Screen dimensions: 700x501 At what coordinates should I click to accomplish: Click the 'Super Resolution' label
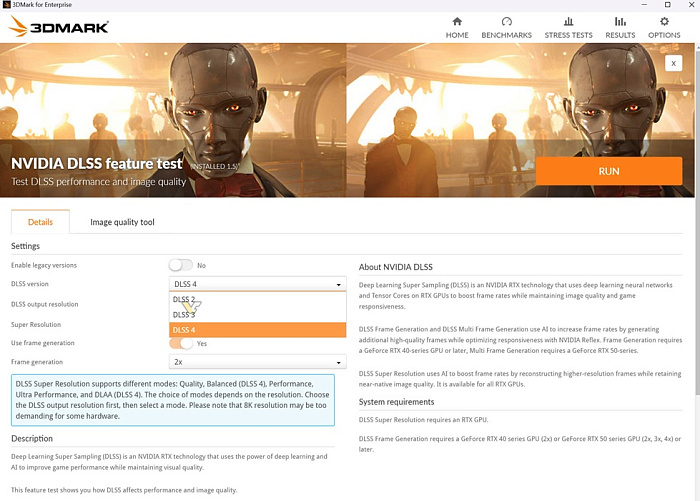tap(36, 325)
